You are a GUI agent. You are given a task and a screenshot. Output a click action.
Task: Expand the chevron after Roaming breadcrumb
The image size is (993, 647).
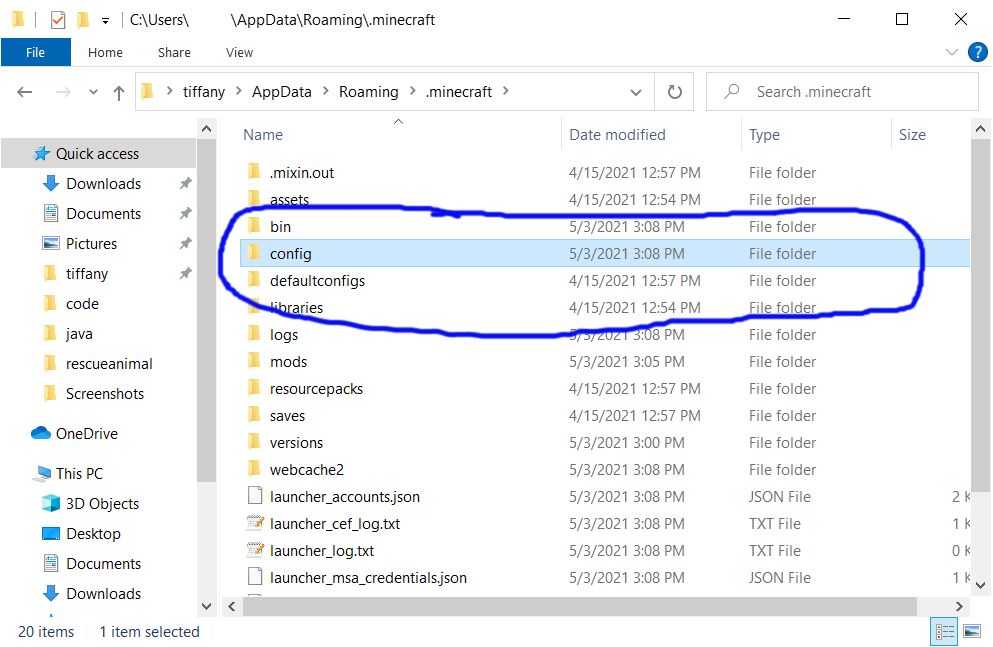coord(412,91)
